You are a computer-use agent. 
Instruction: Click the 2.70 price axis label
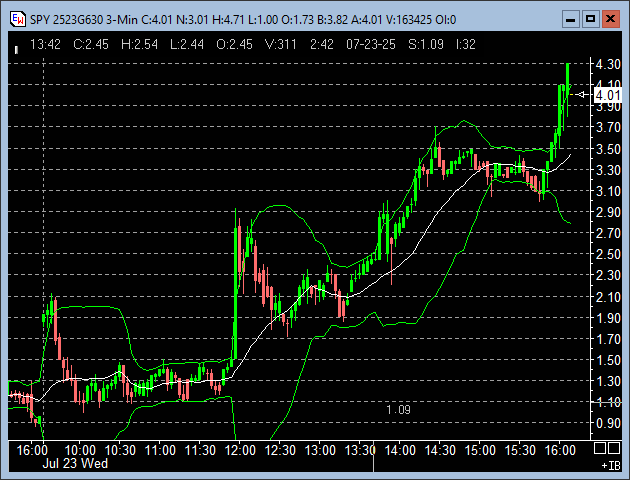coord(608,233)
